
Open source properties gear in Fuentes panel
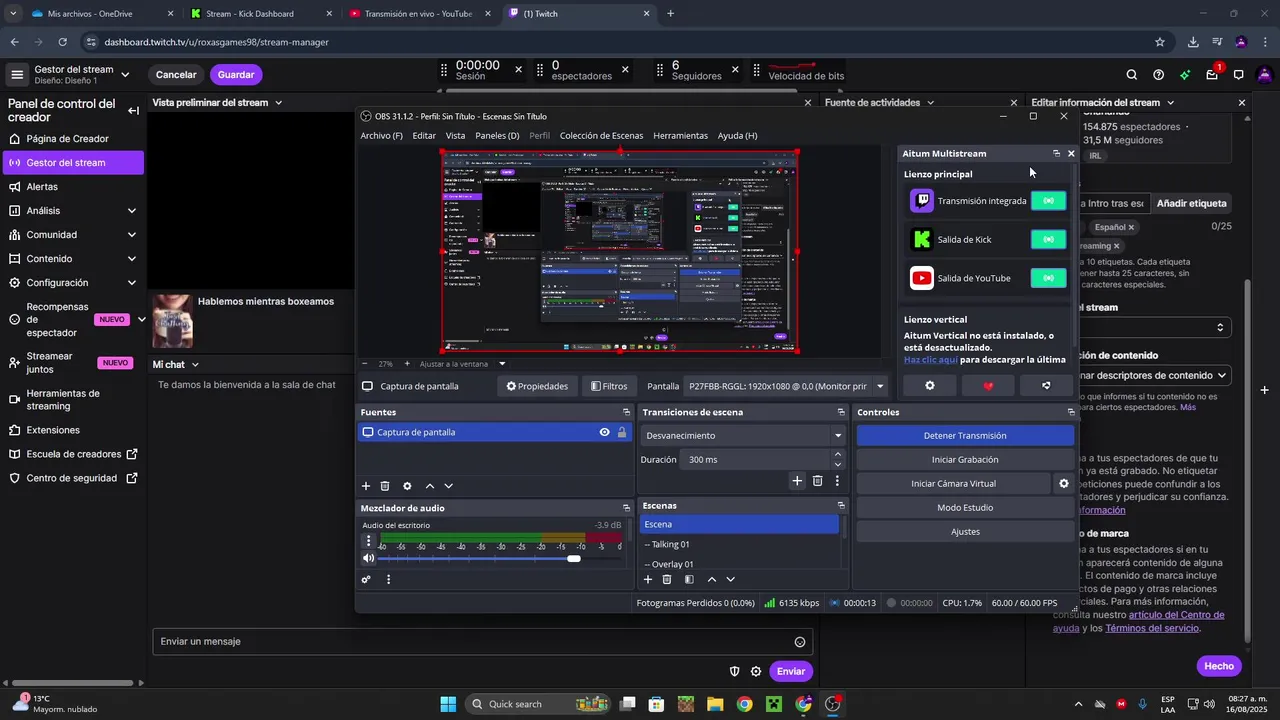[x=407, y=486]
